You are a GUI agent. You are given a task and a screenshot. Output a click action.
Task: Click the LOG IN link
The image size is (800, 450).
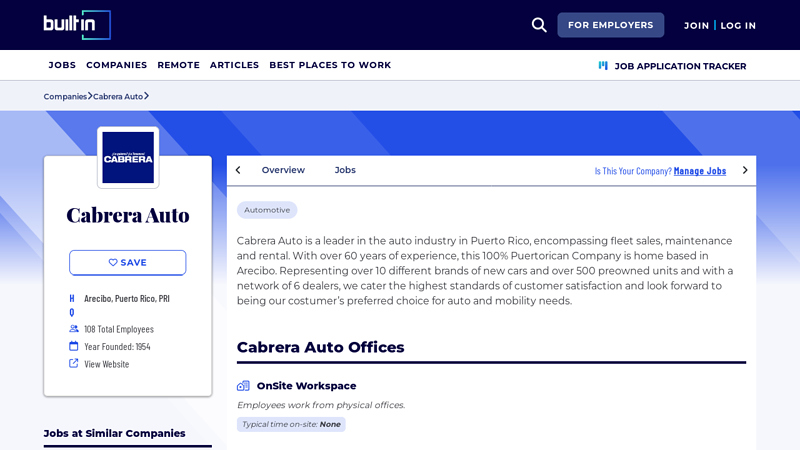tap(738, 26)
